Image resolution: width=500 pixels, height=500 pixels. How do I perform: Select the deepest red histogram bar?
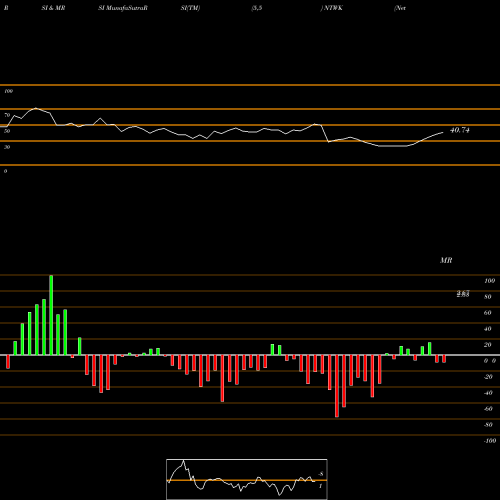[337, 386]
